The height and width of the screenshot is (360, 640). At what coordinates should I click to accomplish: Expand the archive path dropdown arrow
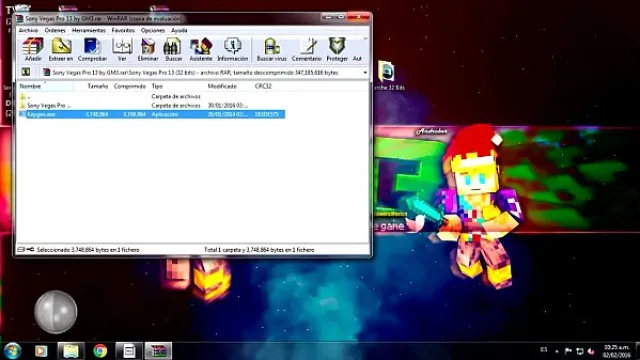point(365,73)
